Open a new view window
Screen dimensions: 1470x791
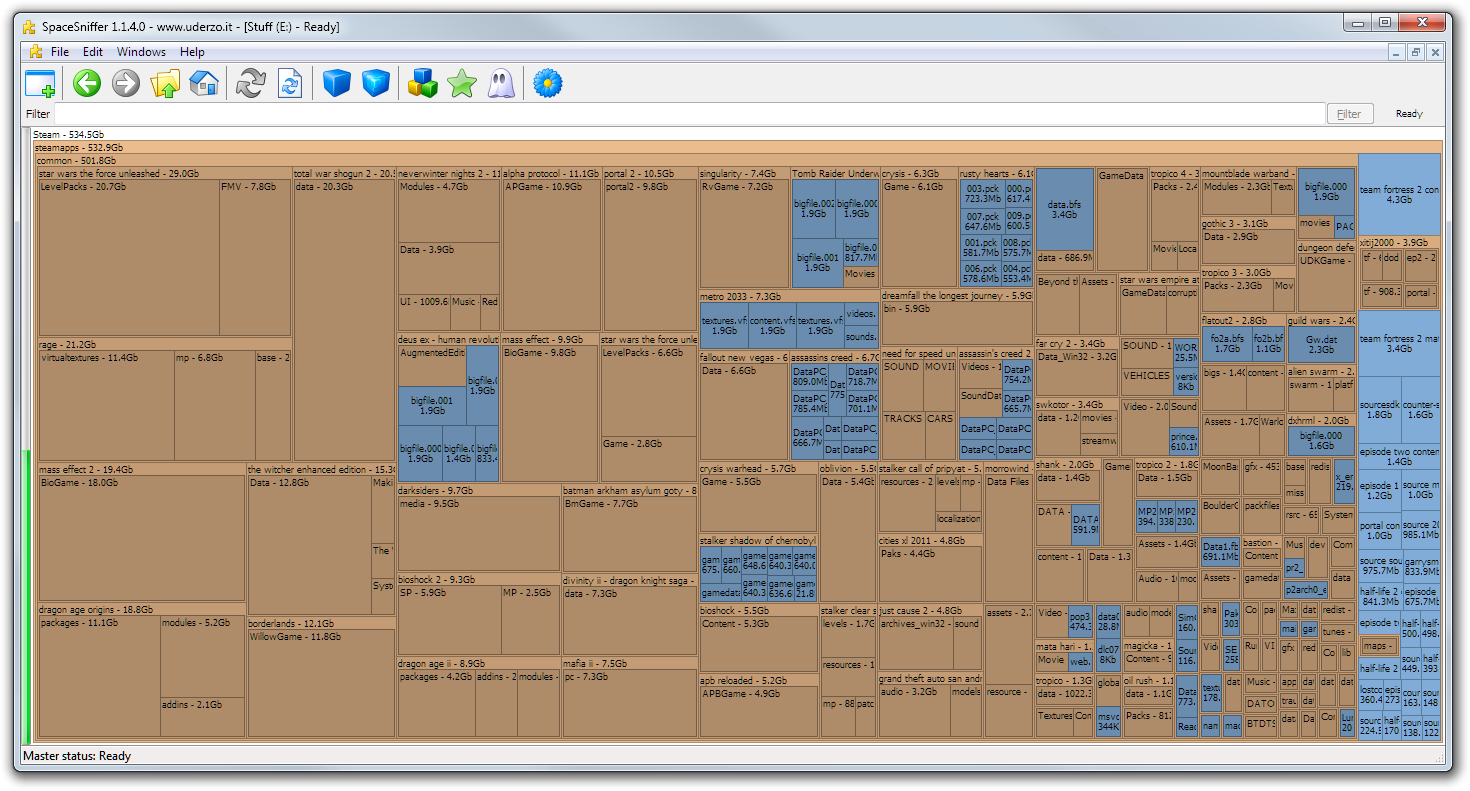(41, 83)
